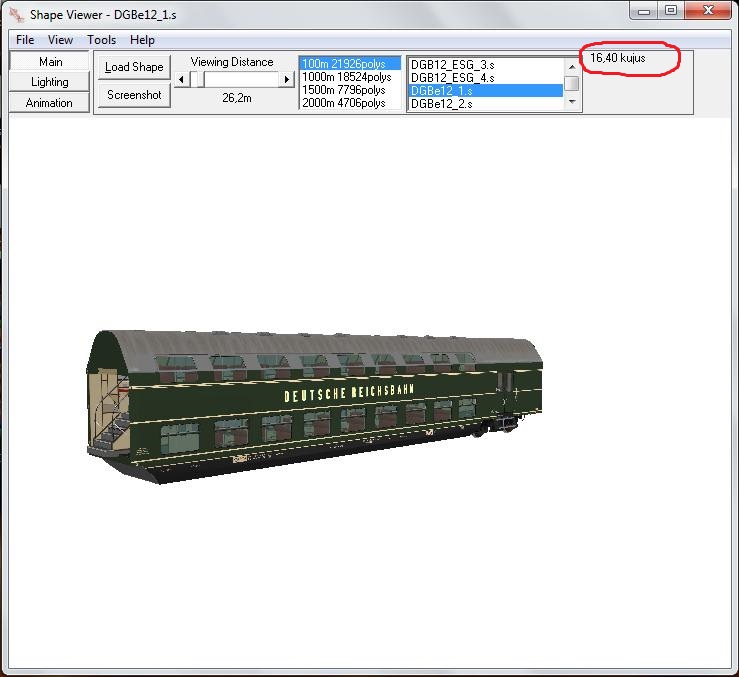Click the Shape Viewer app icon in title bar
The width and height of the screenshot is (739, 677).
click(17, 15)
